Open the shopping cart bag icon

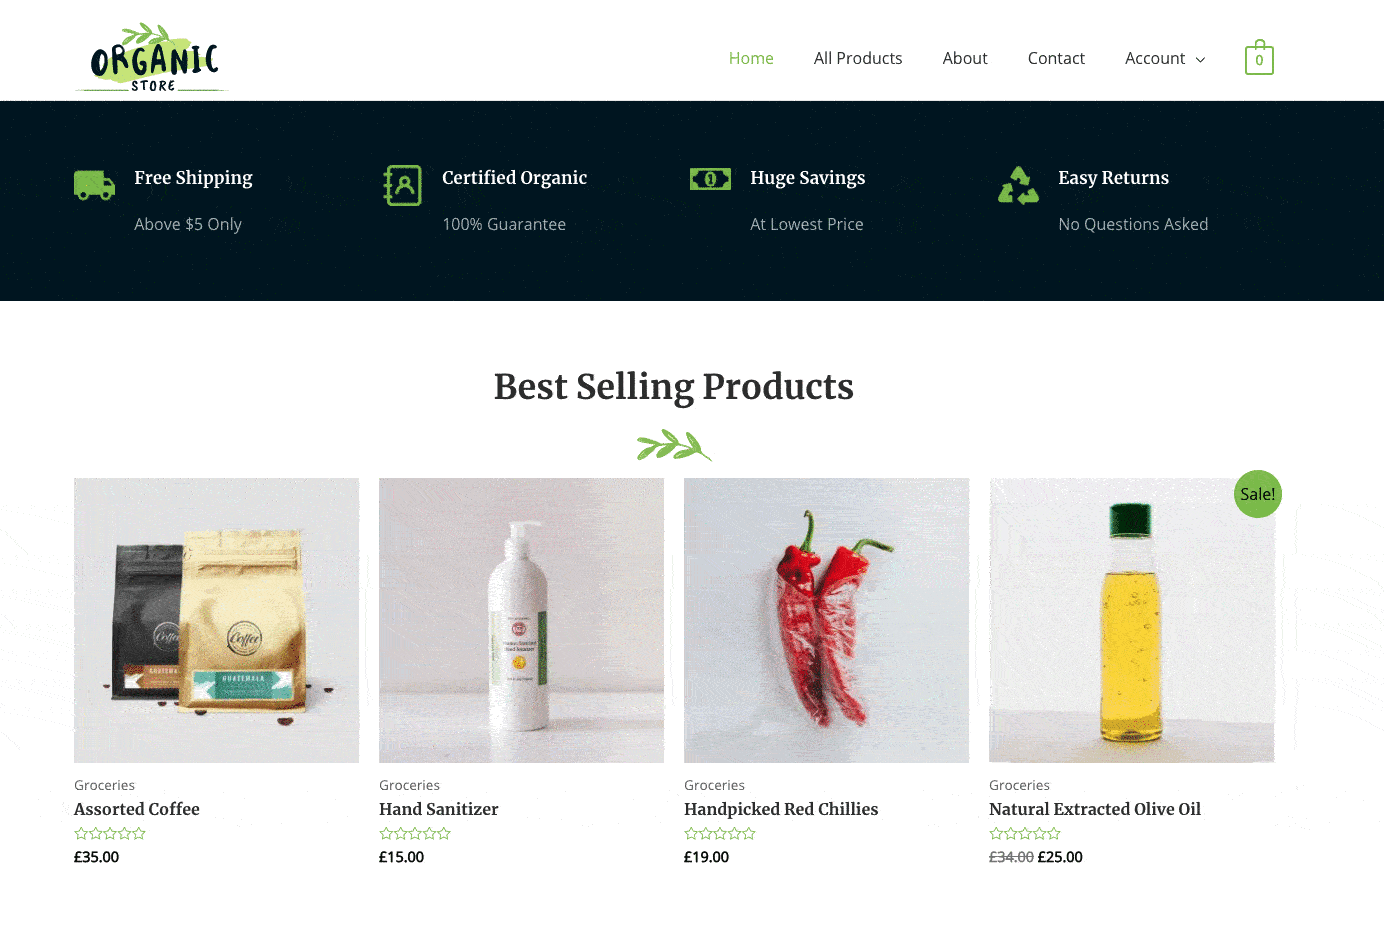coord(1259,58)
